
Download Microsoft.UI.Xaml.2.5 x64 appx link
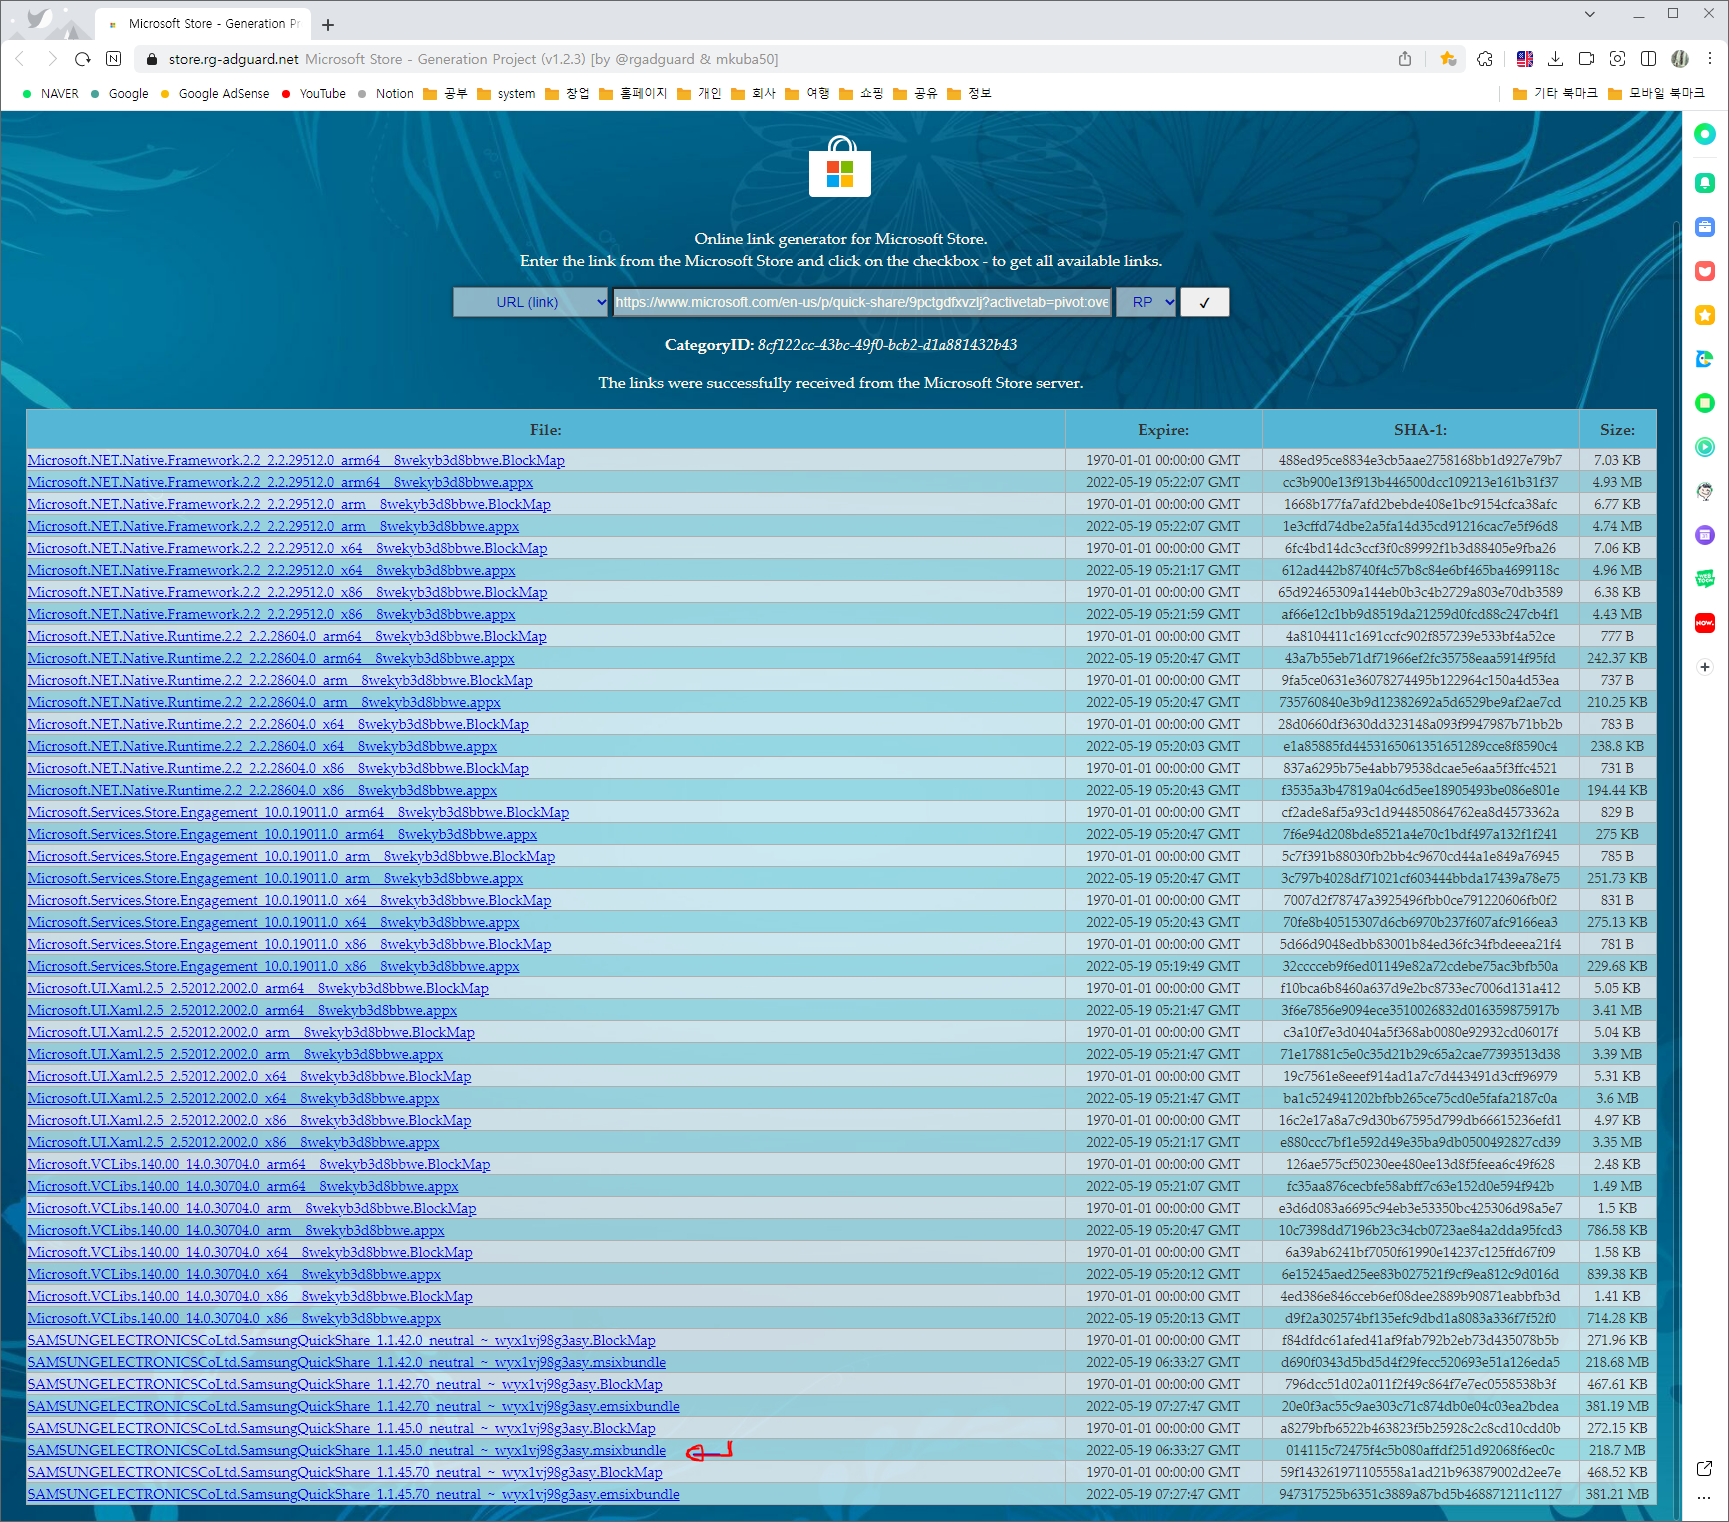234,1098
